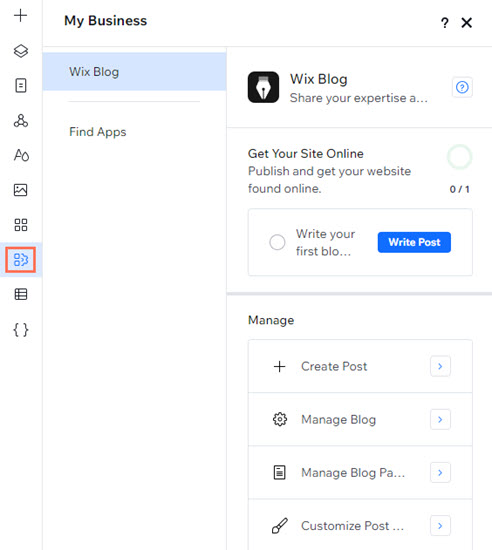This screenshot has width=492, height=550.
Task: Click the Customize Post brush icon
Action: 280,525
